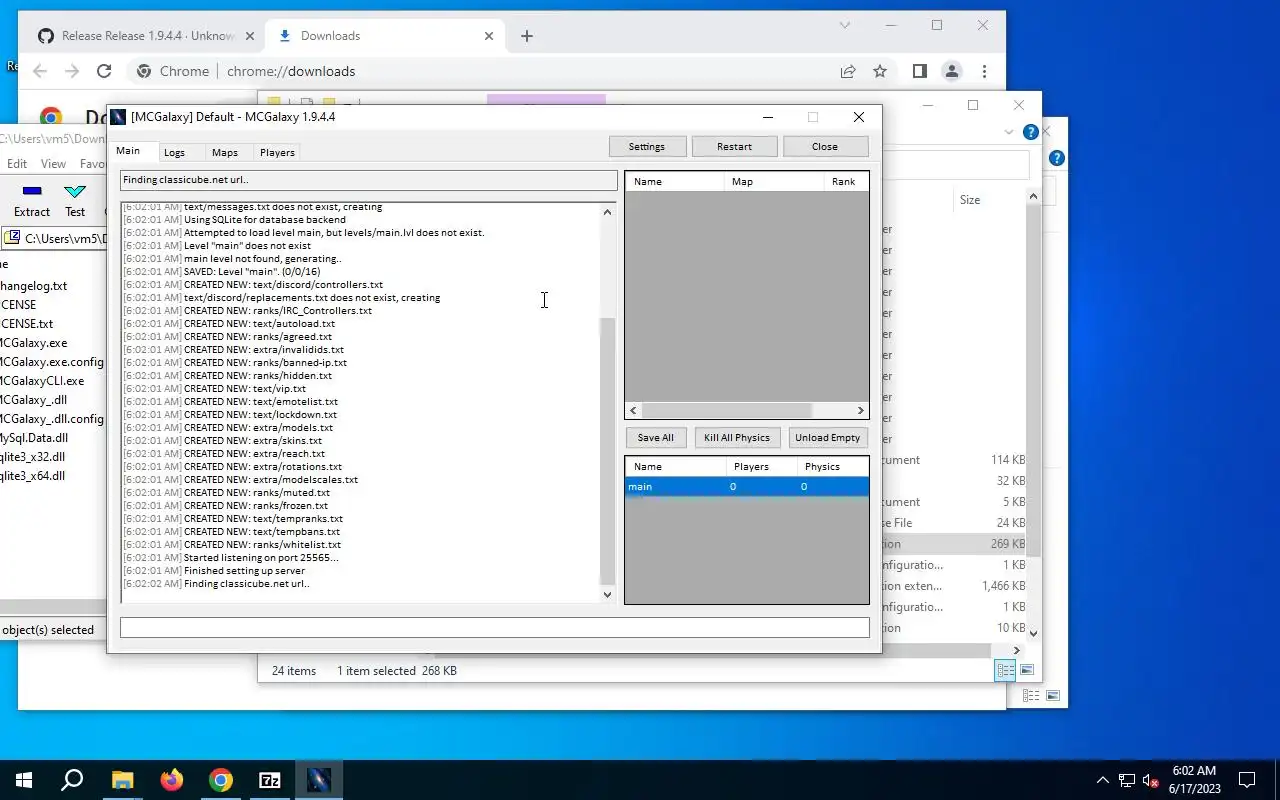
Task: Click the Chrome back arrow
Action: (40, 71)
